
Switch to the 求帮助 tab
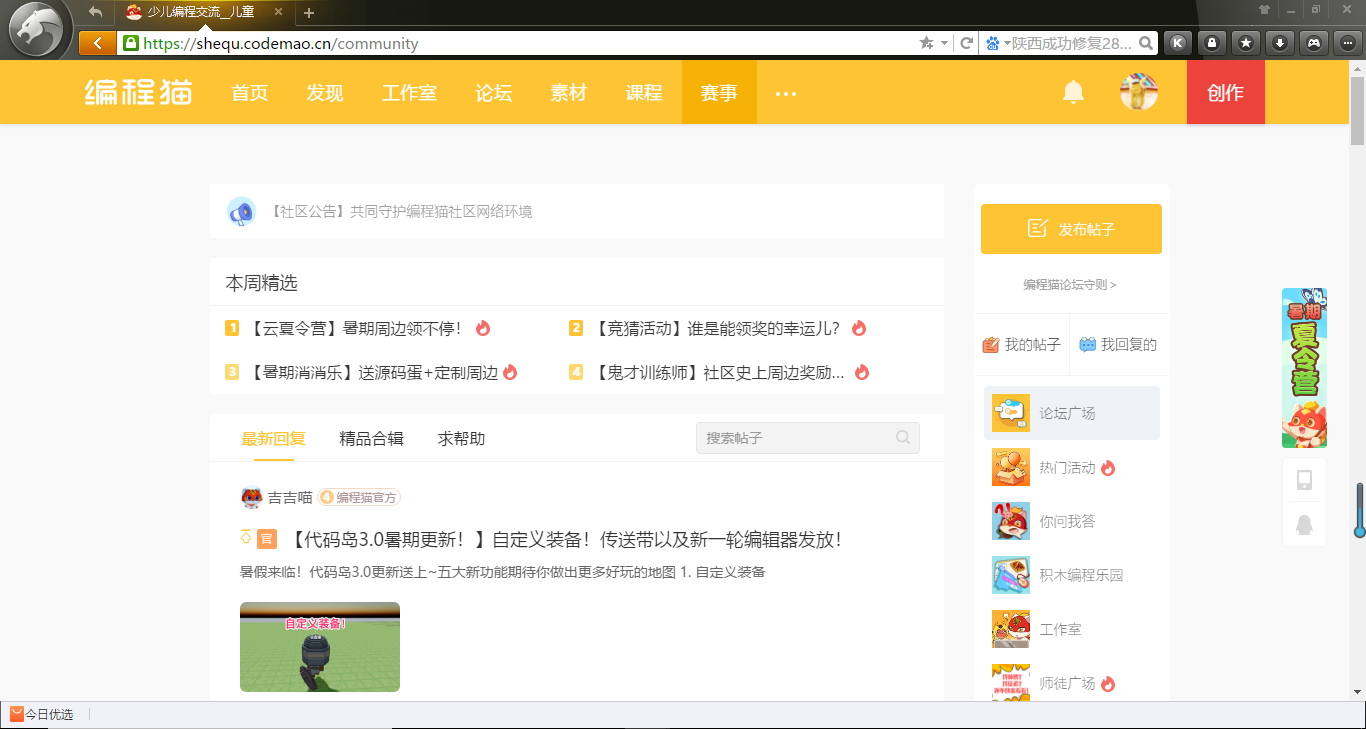[461, 438]
